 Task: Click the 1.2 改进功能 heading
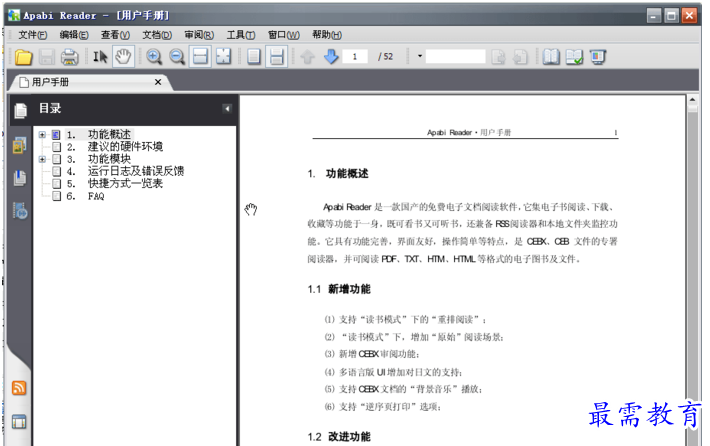pyautogui.click(x=339, y=436)
